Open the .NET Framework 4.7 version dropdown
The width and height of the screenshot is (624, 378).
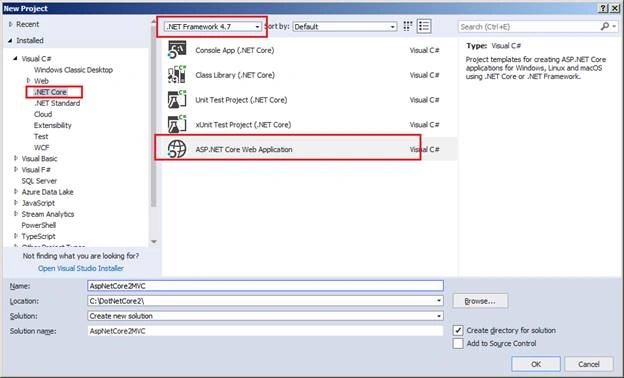(213, 27)
